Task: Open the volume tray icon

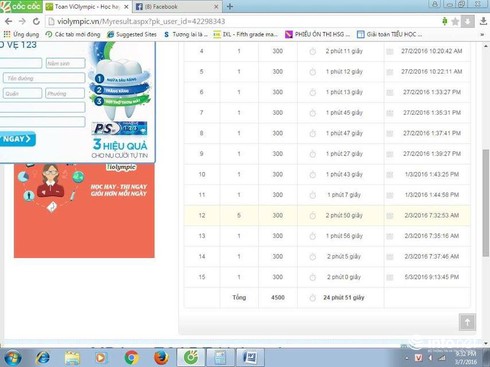Action: click(430, 358)
